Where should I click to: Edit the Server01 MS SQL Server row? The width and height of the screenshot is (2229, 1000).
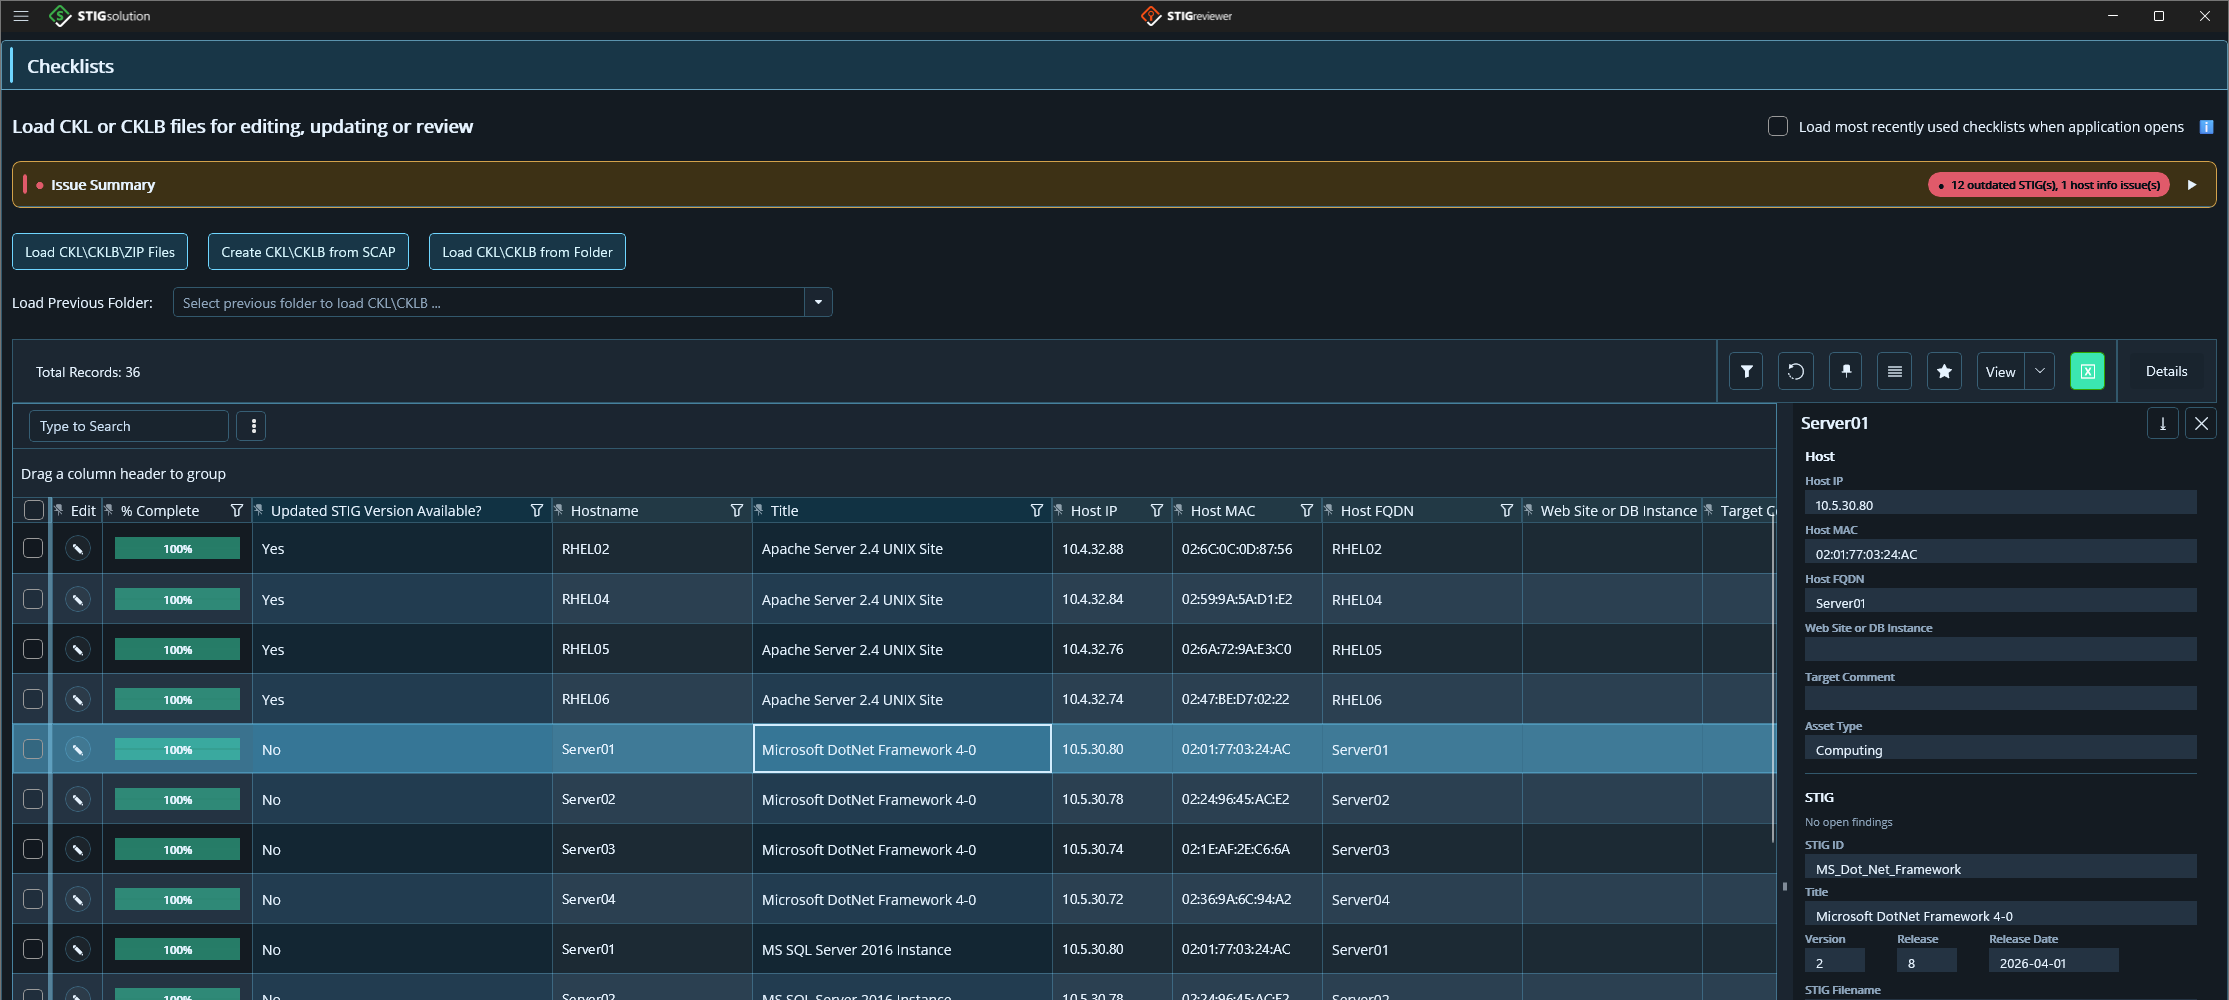[78, 949]
